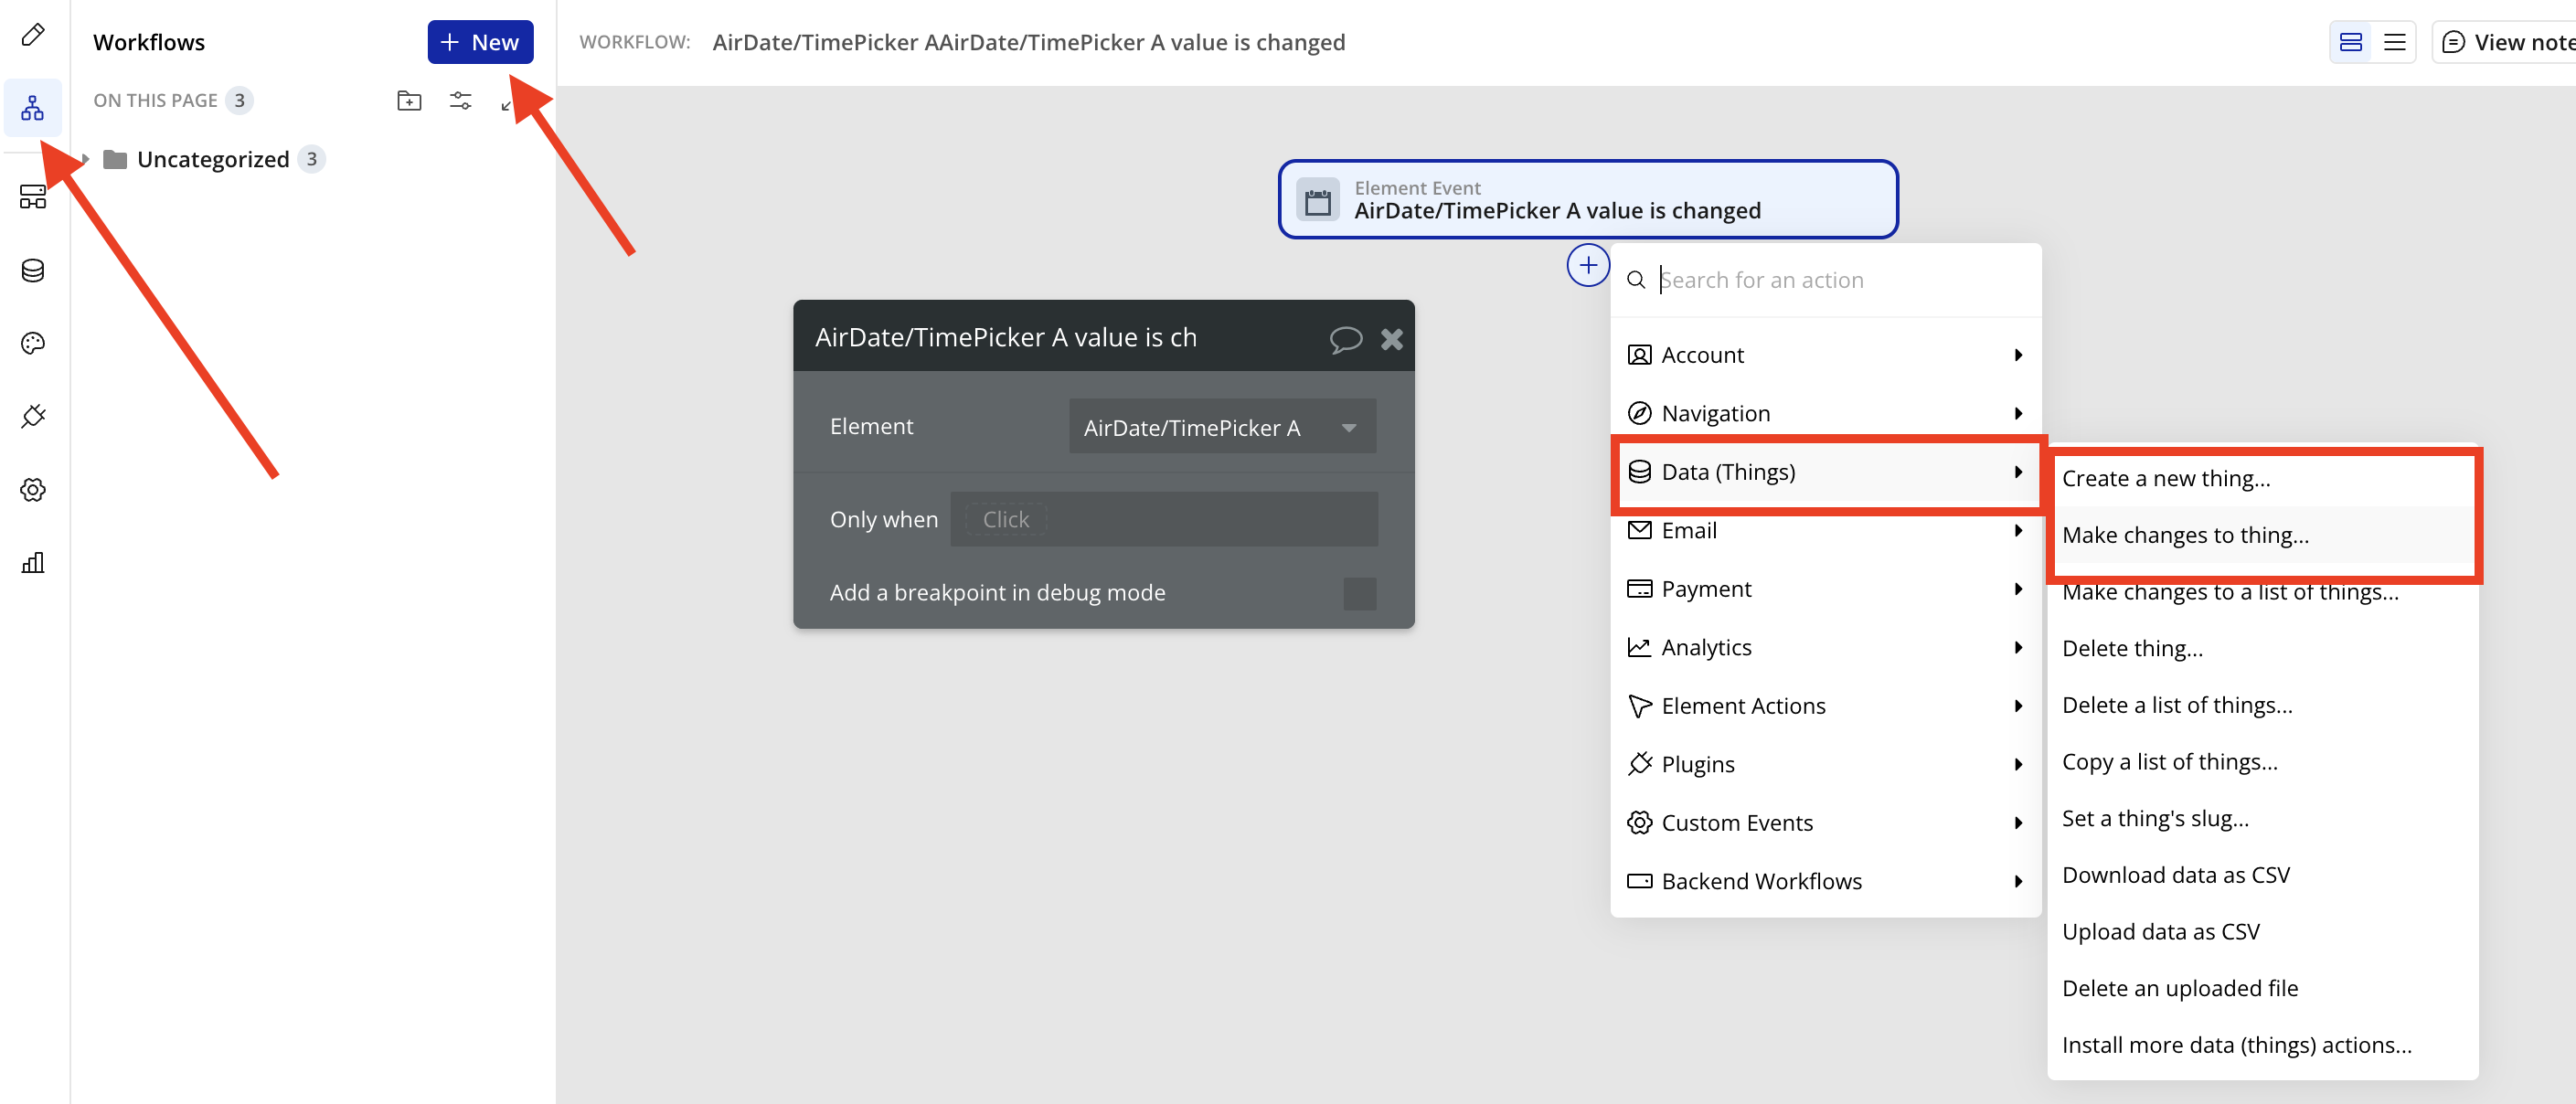This screenshot has width=2576, height=1104.
Task: Choose Set a thing's slug...
Action: tap(2263, 819)
